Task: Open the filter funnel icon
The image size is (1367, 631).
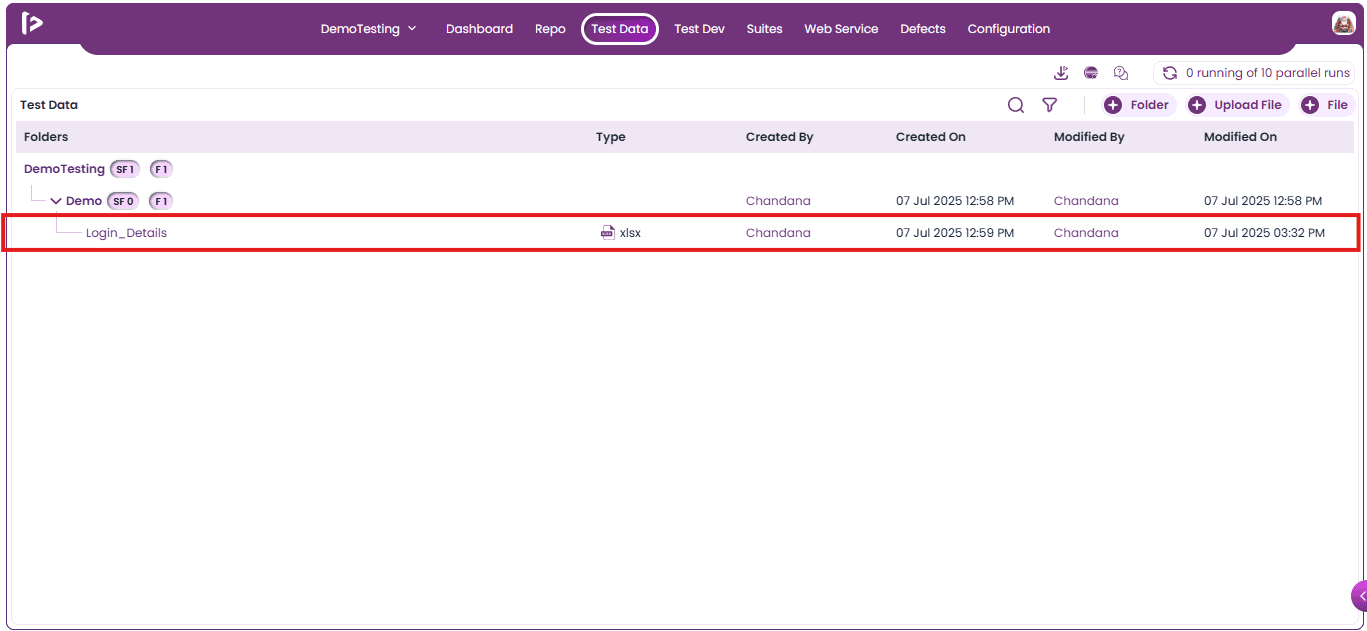Action: (x=1050, y=105)
